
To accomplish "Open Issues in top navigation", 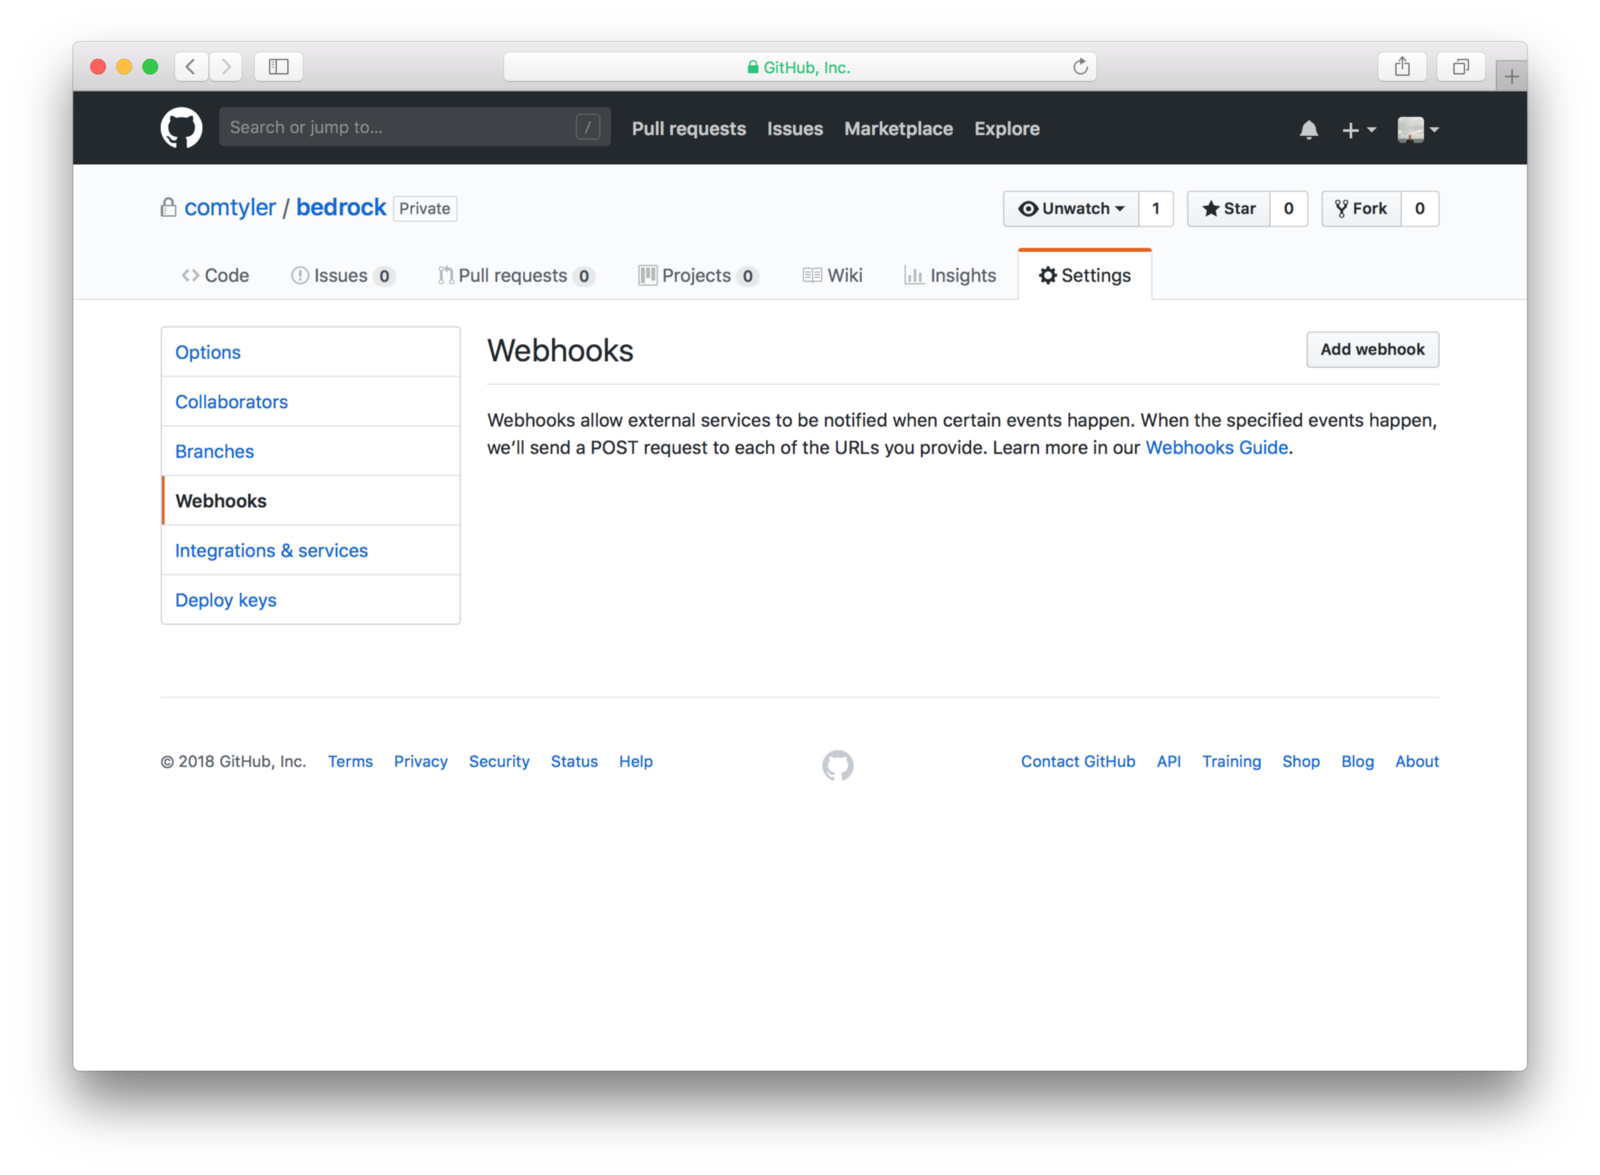I will point(795,129).
